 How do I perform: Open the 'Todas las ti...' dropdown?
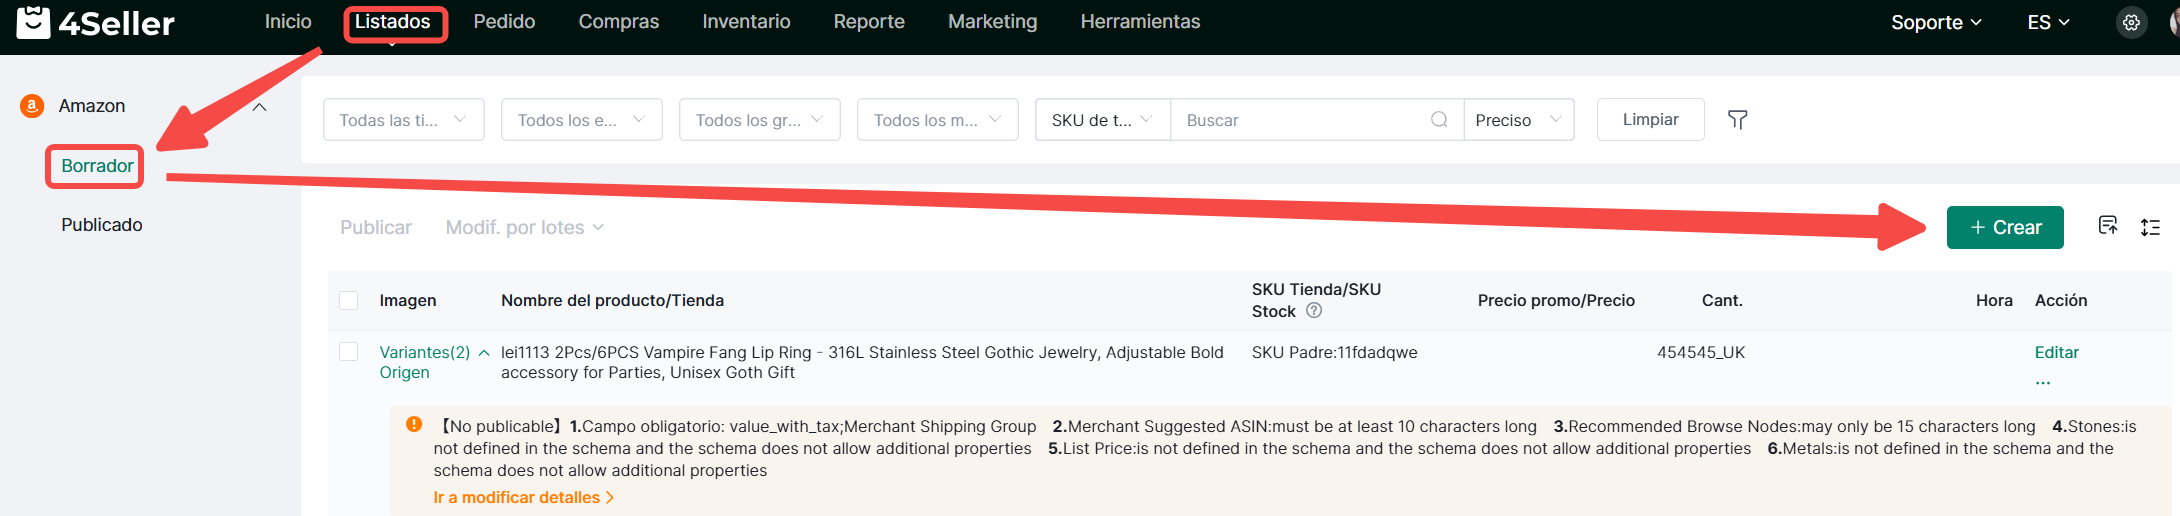pyautogui.click(x=403, y=120)
